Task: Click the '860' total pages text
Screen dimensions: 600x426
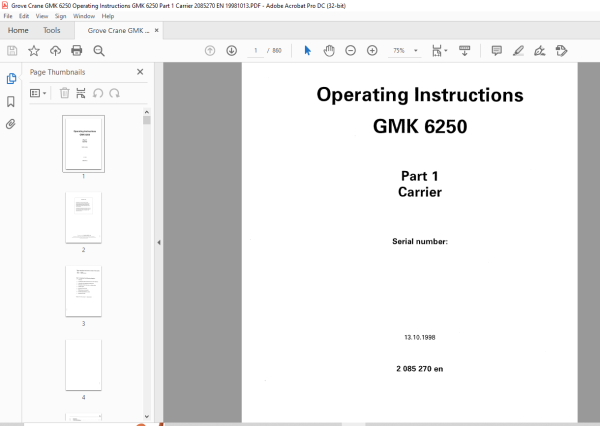Action: click(277, 51)
